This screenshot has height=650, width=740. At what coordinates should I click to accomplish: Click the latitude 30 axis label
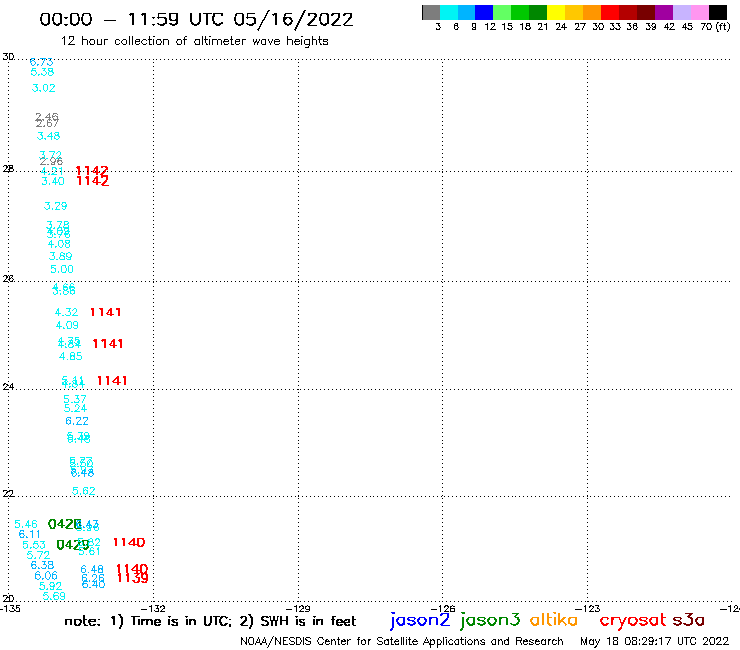(x=8, y=57)
